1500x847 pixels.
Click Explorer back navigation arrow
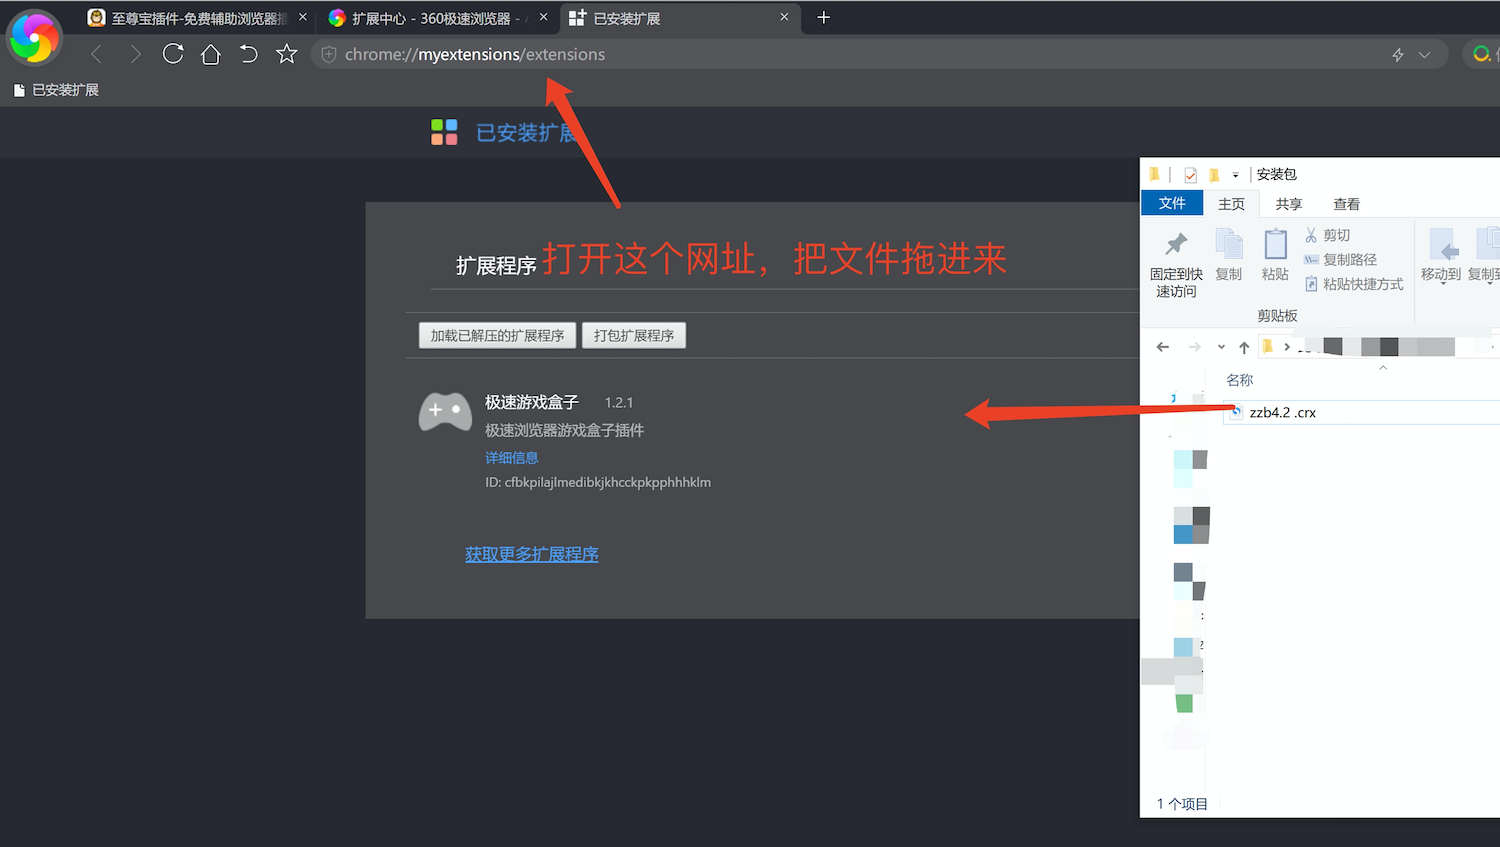(1162, 347)
